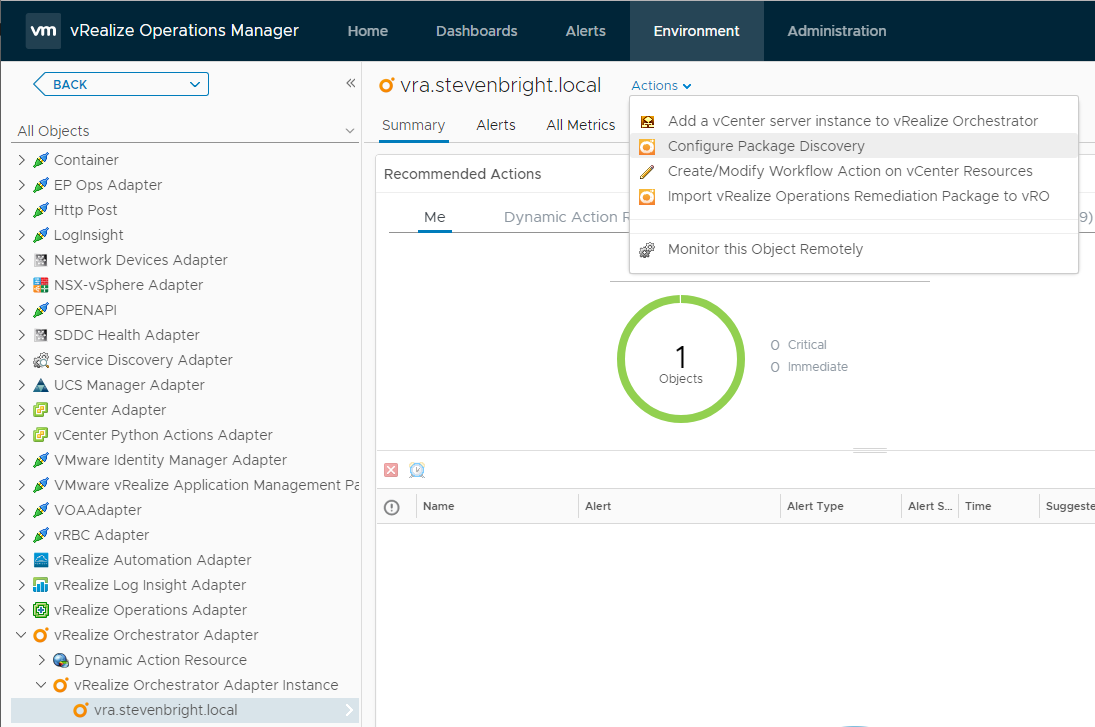Click the red cancel alert icon

(x=391, y=470)
